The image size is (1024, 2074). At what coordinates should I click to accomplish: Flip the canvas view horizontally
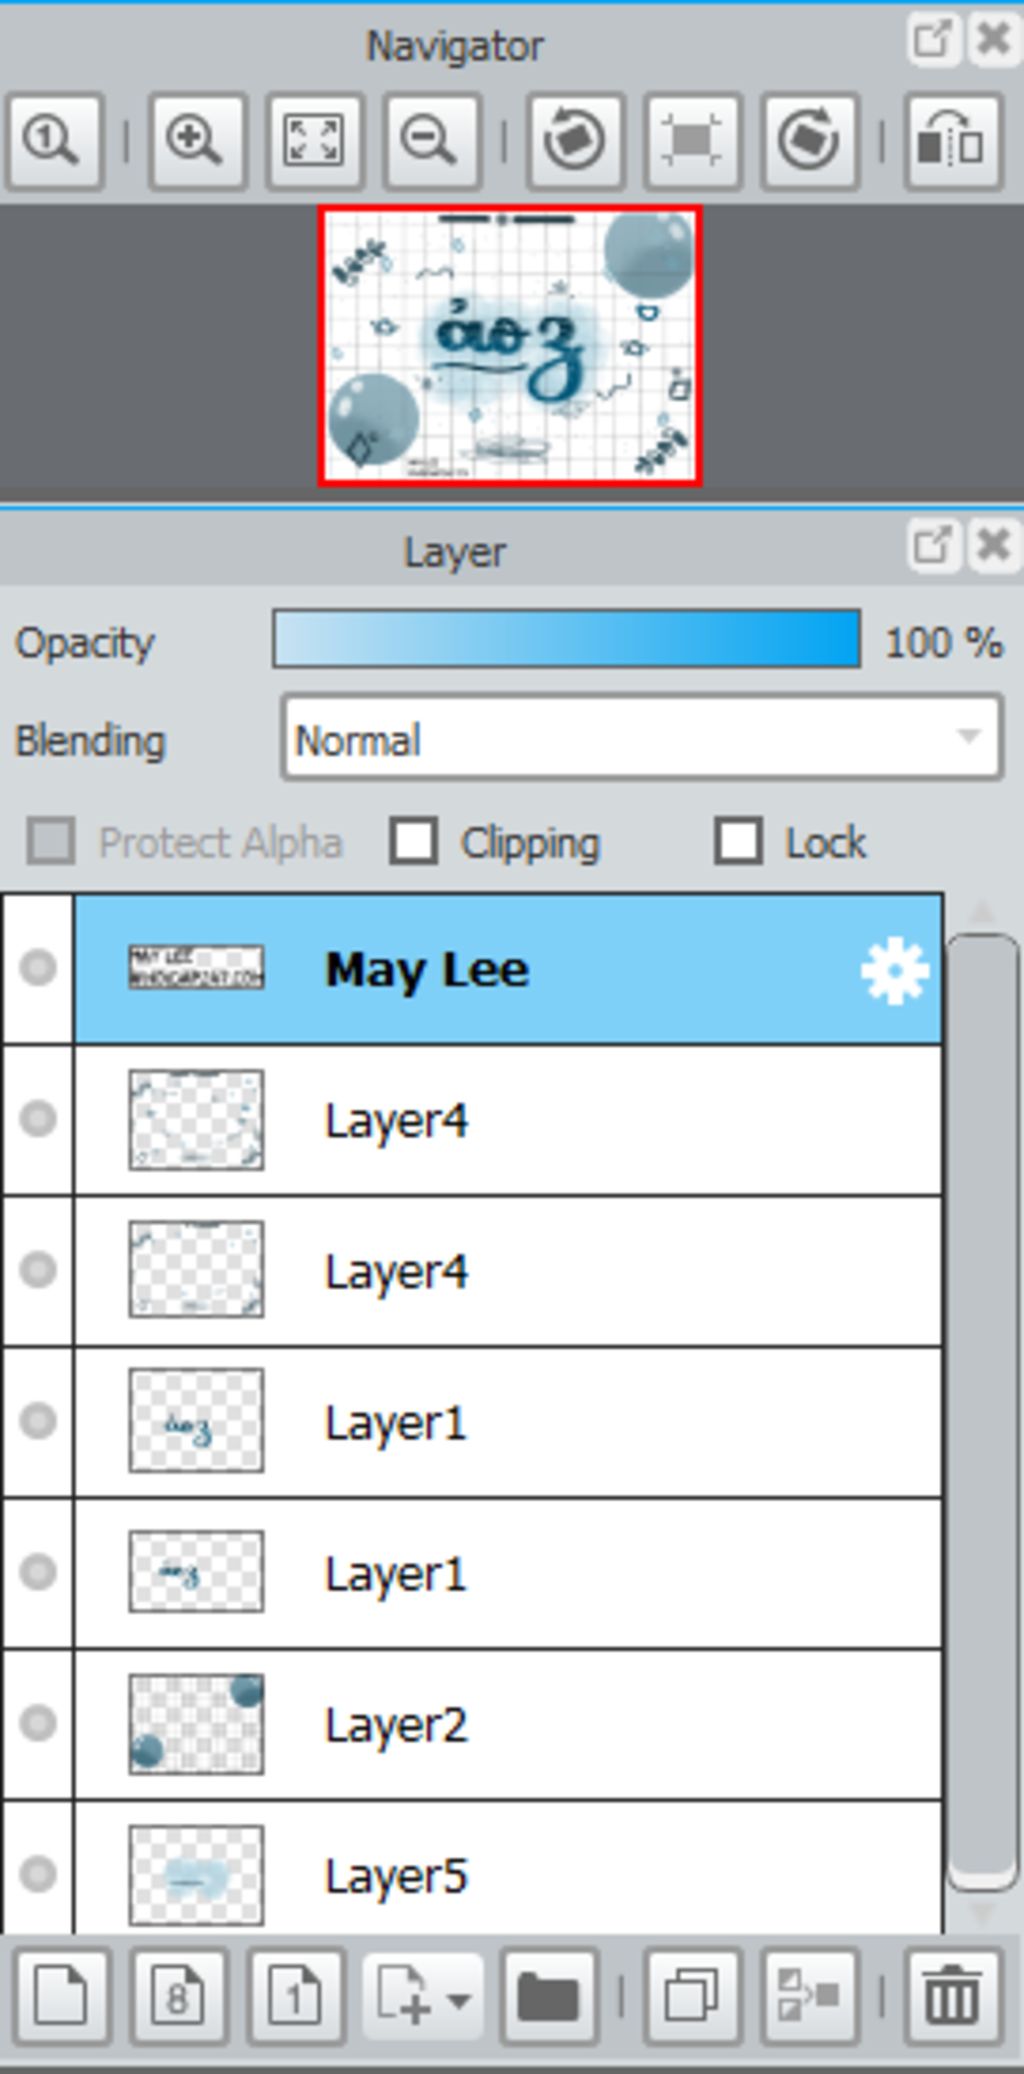point(953,141)
